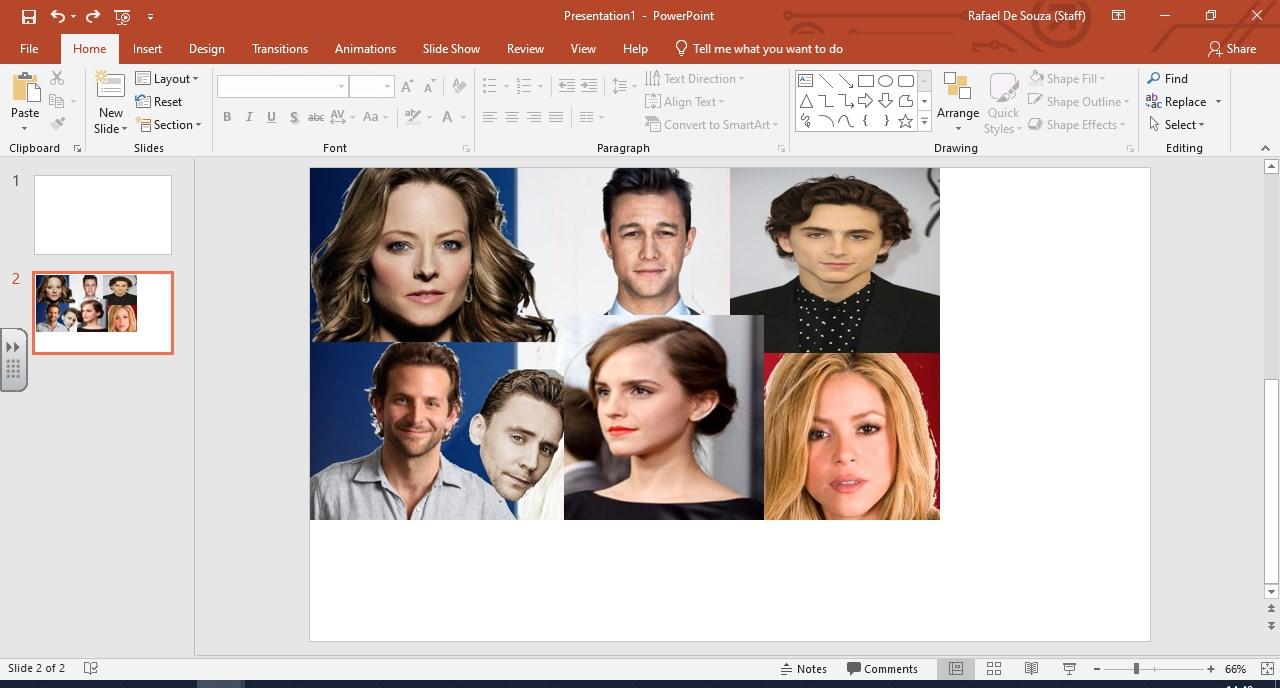Open Reading View from status bar
Image resolution: width=1280 pixels, height=688 pixels.
point(1031,669)
